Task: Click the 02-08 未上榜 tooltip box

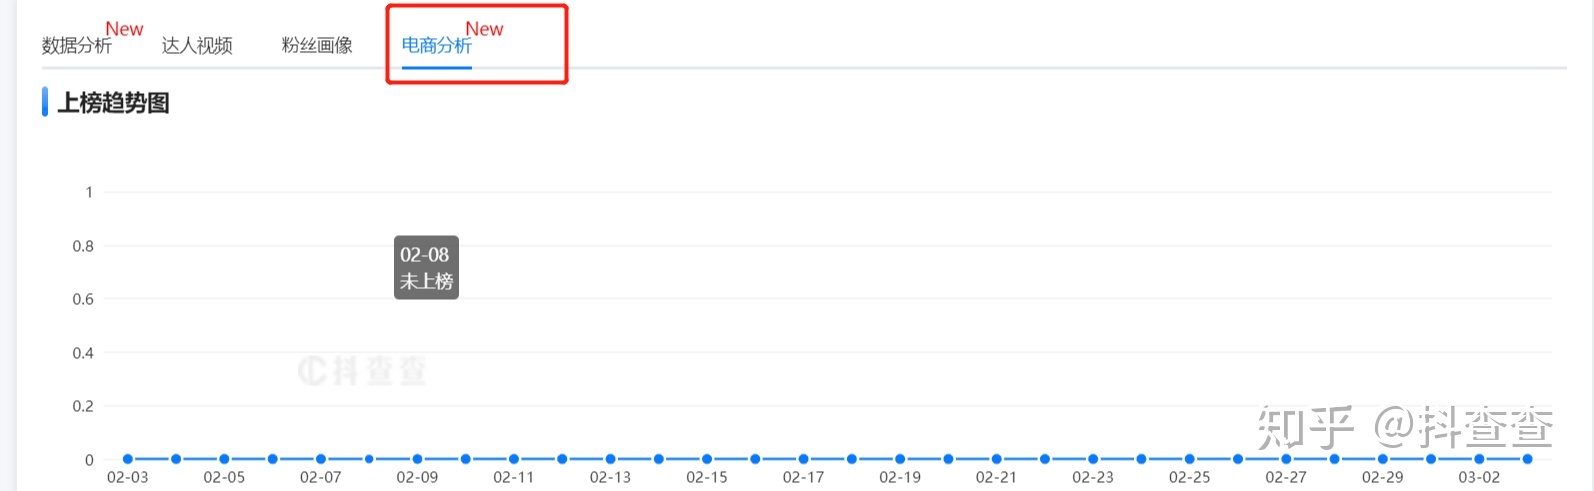Action: [426, 268]
